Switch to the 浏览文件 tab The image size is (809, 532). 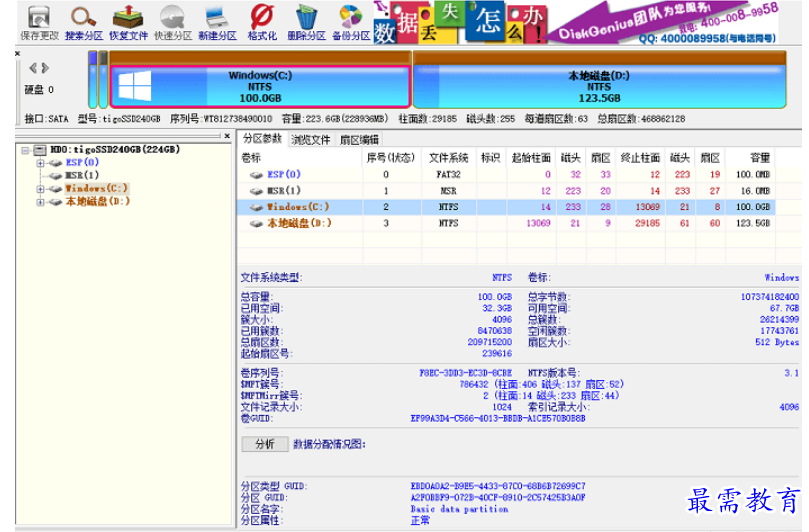pyautogui.click(x=310, y=139)
